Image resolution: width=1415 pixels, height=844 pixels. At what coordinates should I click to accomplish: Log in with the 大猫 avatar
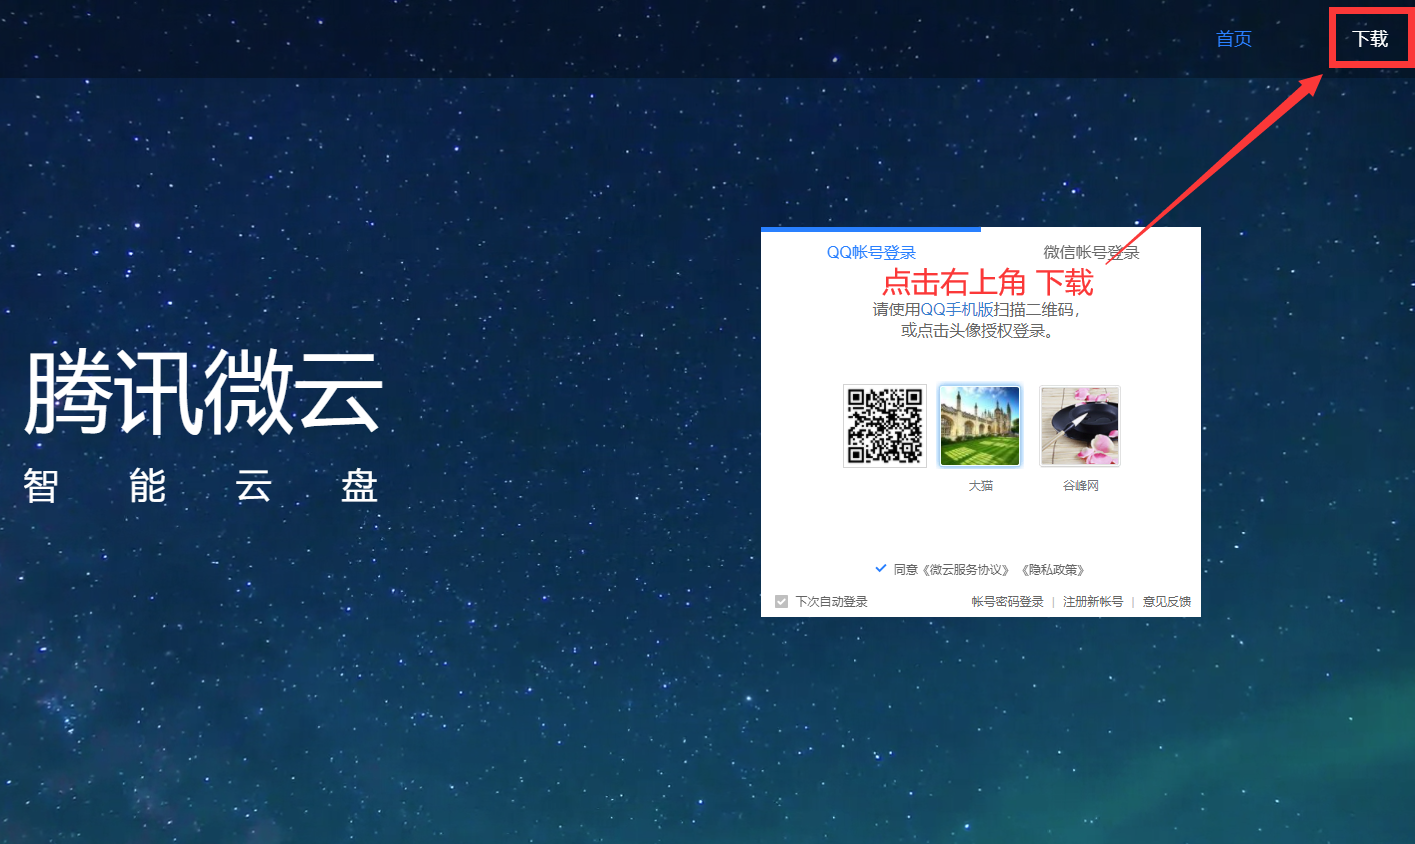[980, 426]
